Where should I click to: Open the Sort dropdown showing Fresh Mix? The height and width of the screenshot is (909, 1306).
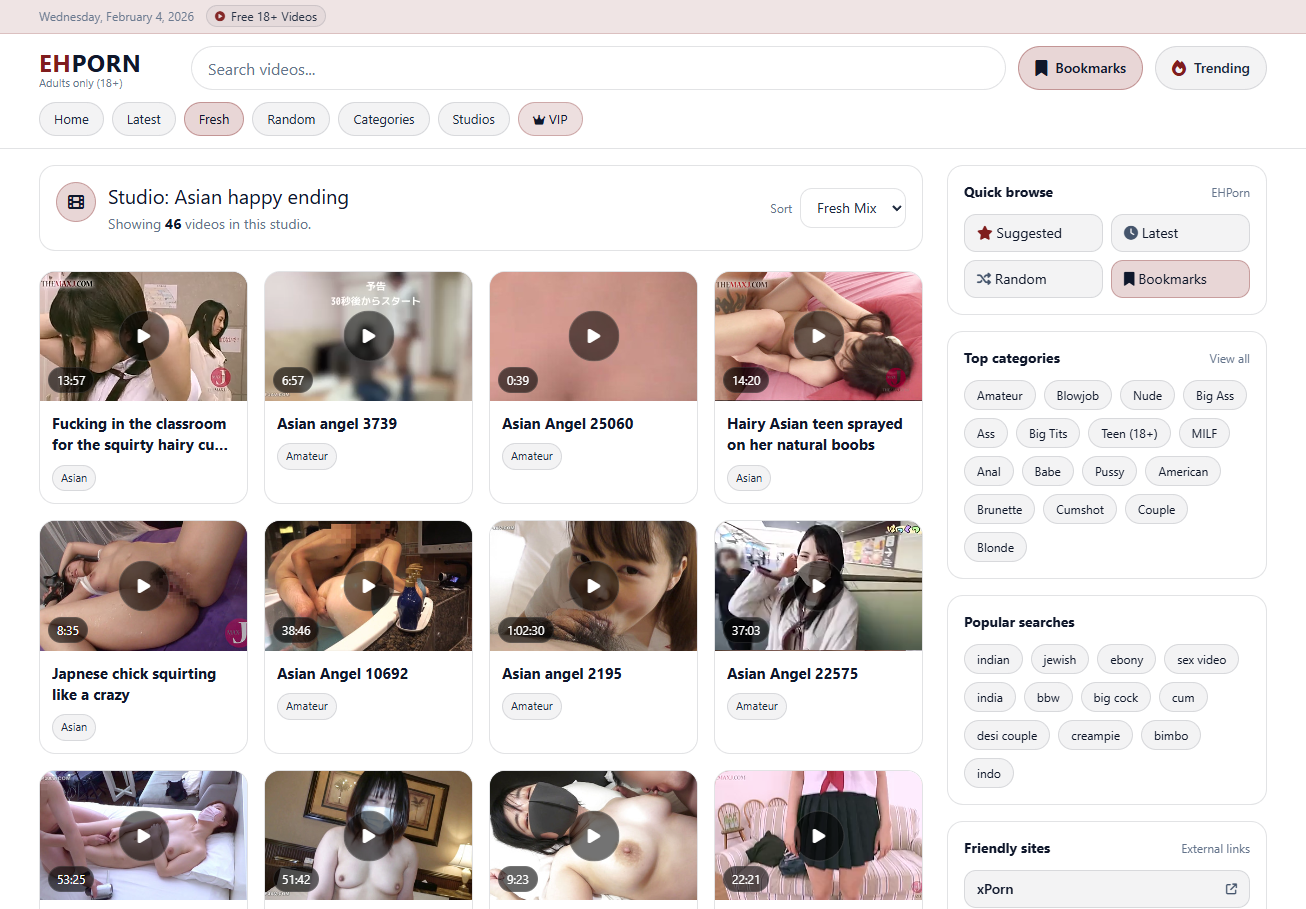pos(852,208)
